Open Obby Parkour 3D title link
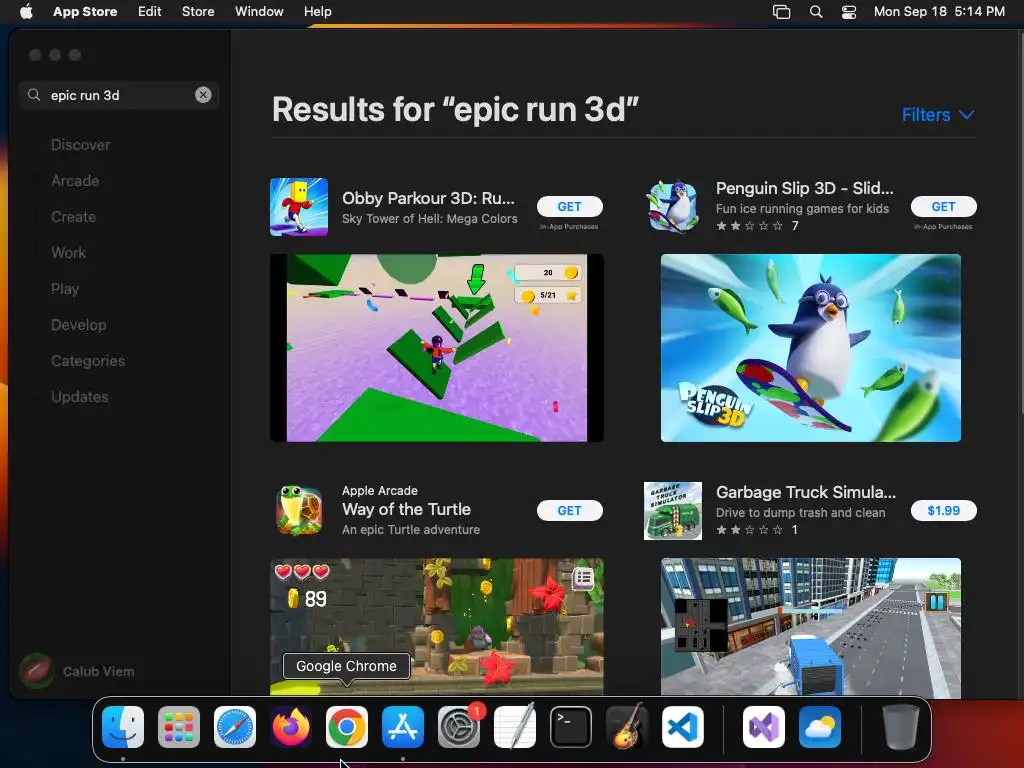Image resolution: width=1024 pixels, height=768 pixels. 428,198
